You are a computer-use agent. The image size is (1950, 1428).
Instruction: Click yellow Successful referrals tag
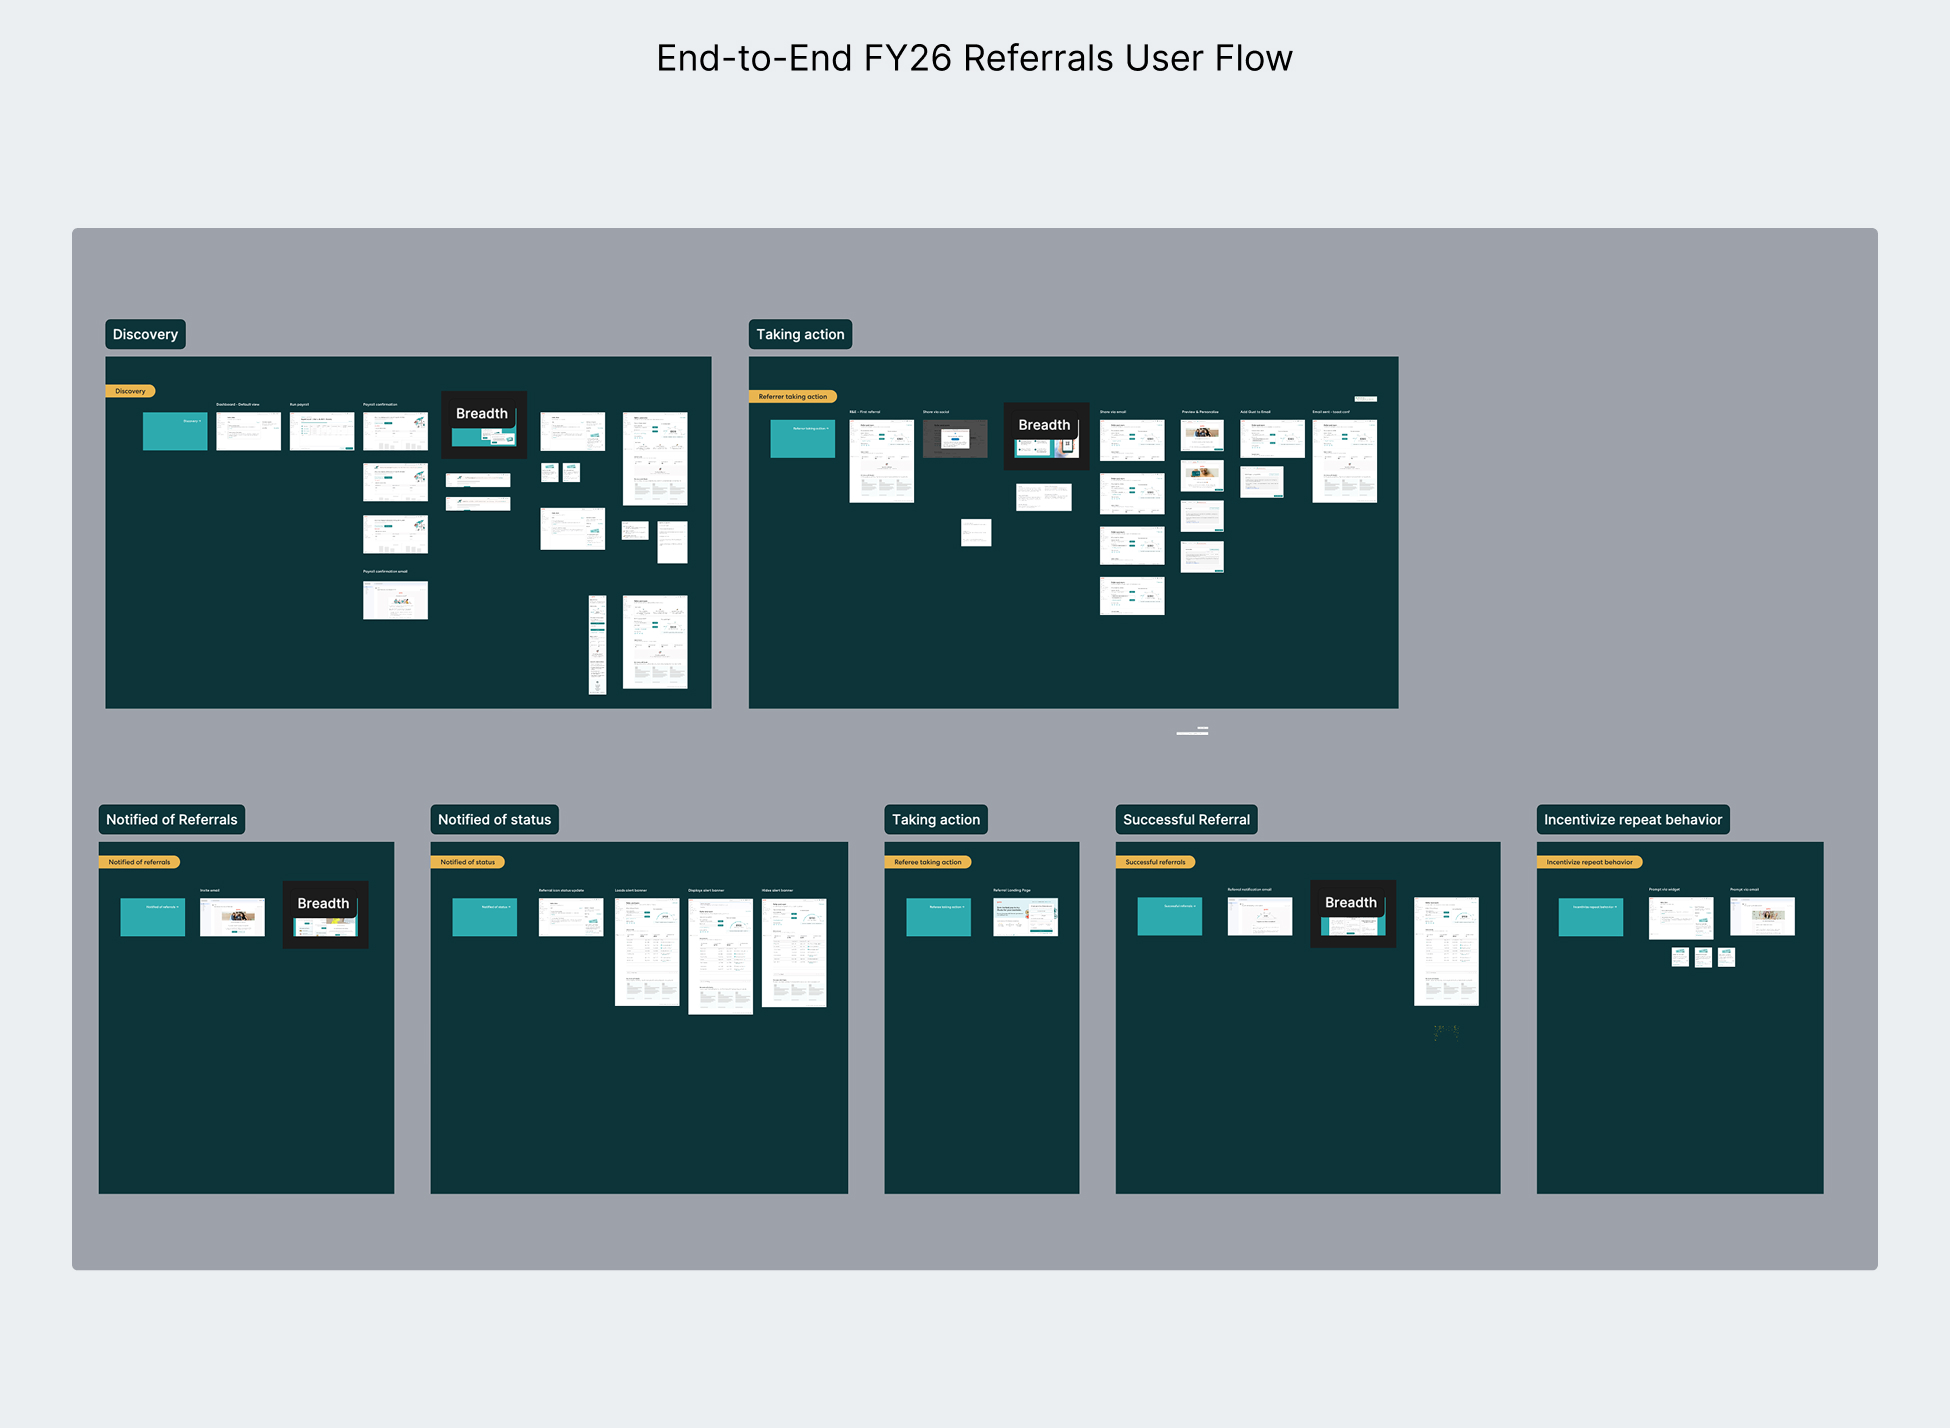pos(1155,862)
